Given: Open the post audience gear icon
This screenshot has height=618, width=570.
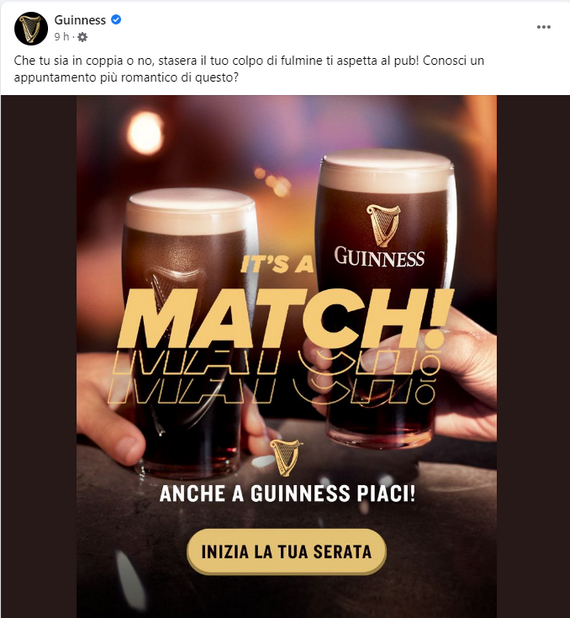Looking at the screenshot, I should [x=82, y=37].
